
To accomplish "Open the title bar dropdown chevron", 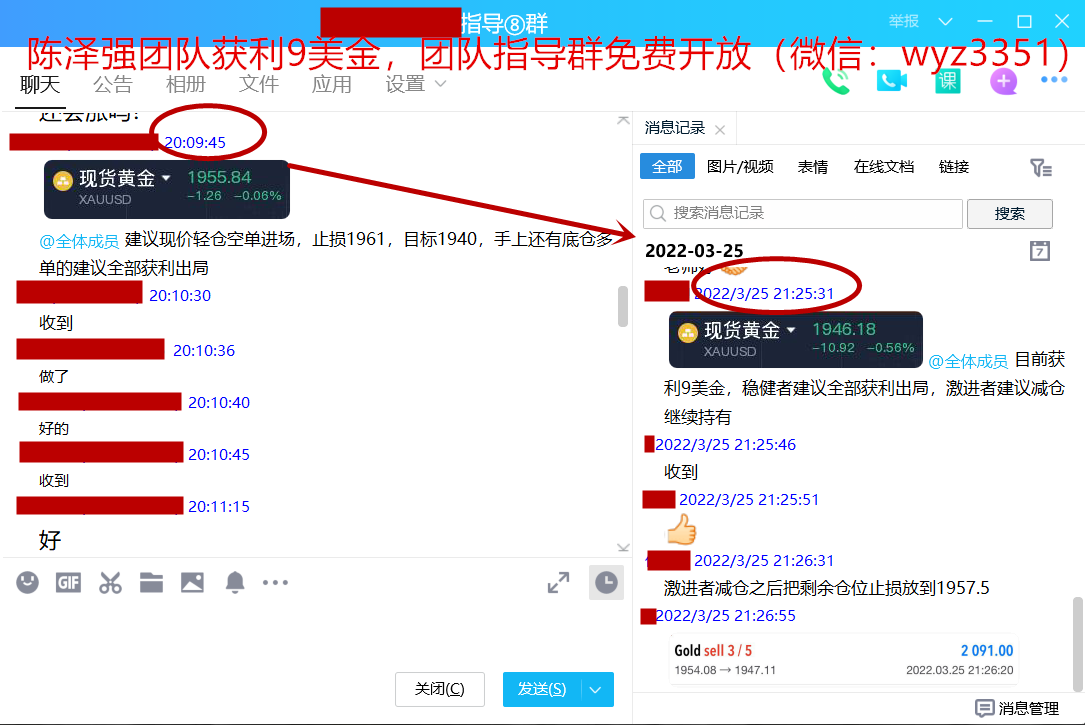I will coord(945,21).
